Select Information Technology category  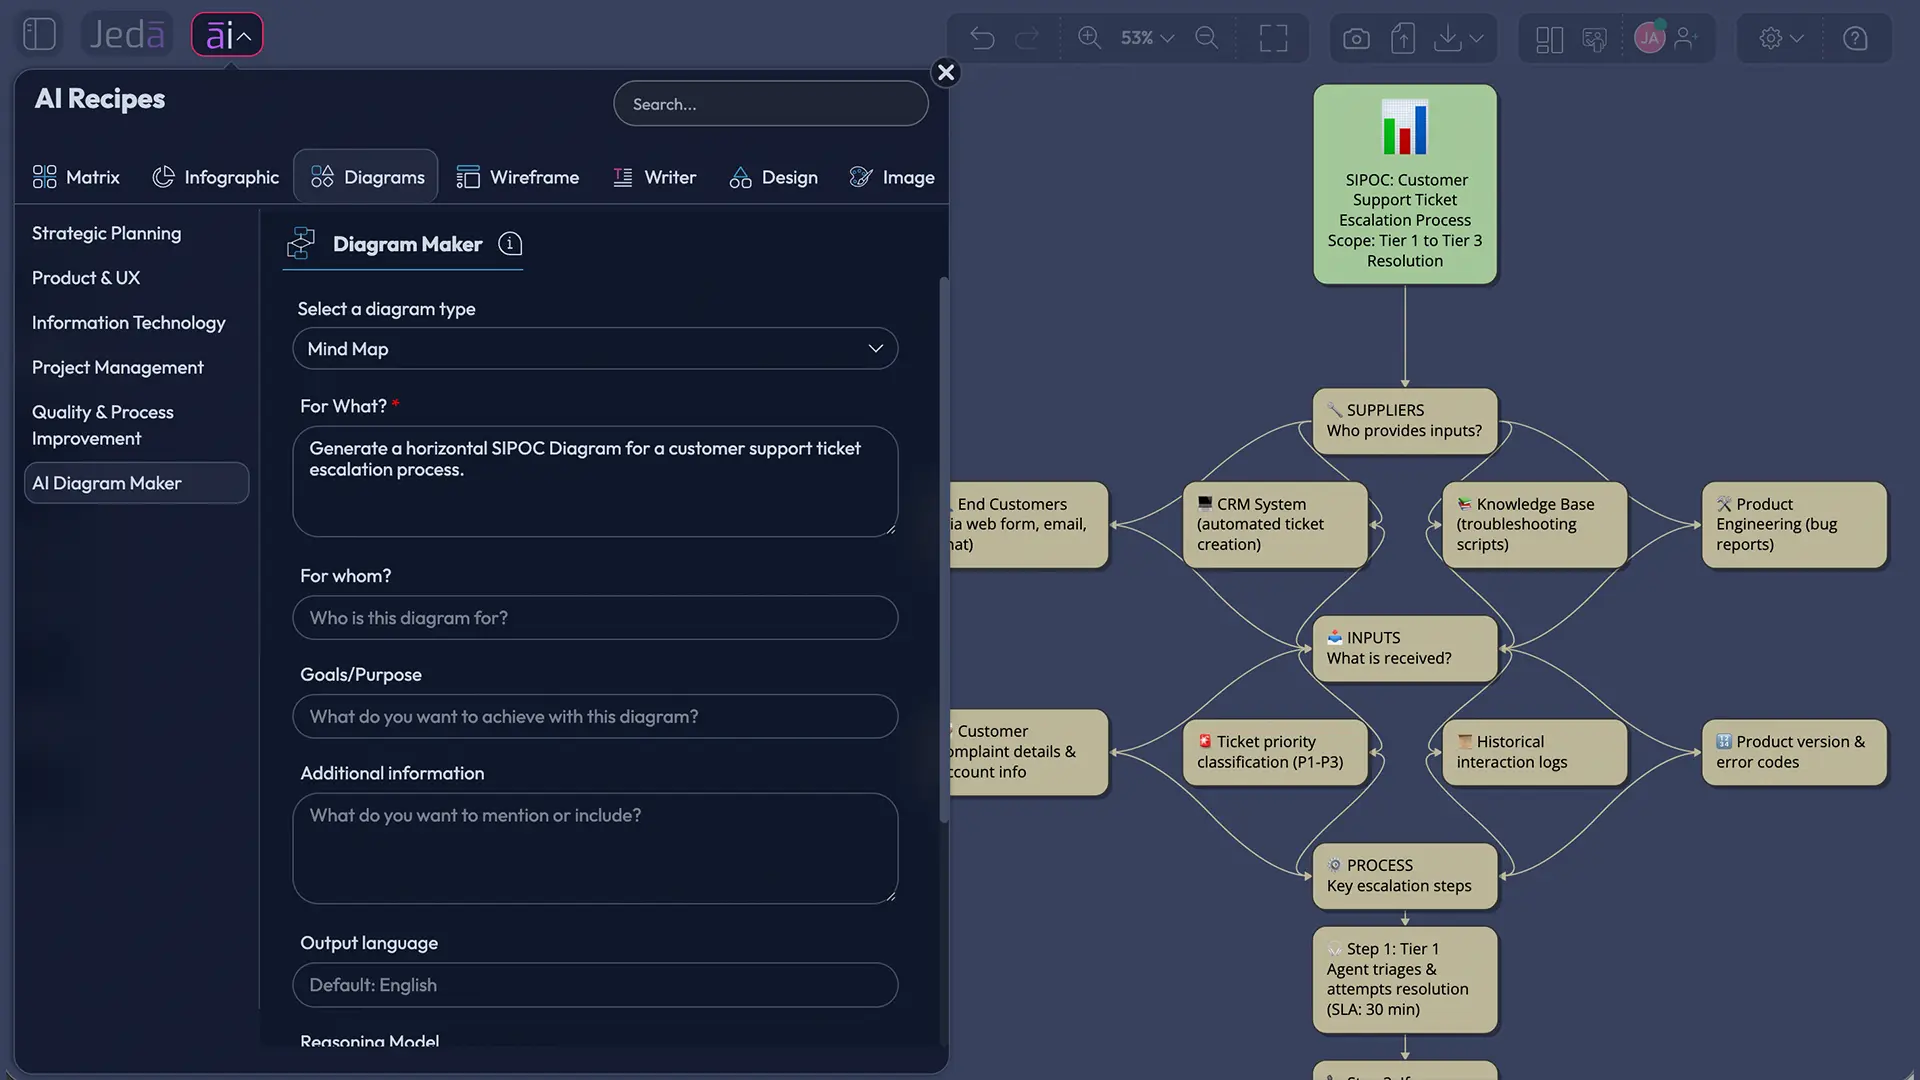click(x=129, y=323)
